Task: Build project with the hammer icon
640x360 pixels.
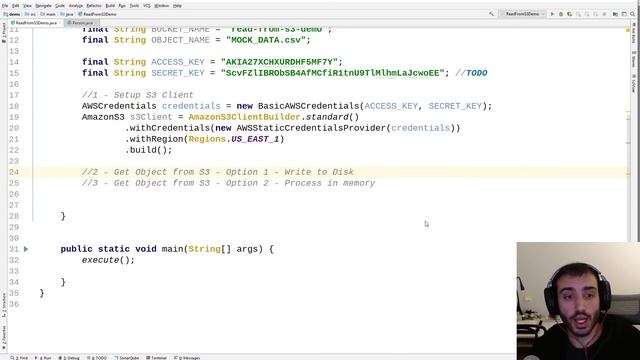Action: point(491,14)
